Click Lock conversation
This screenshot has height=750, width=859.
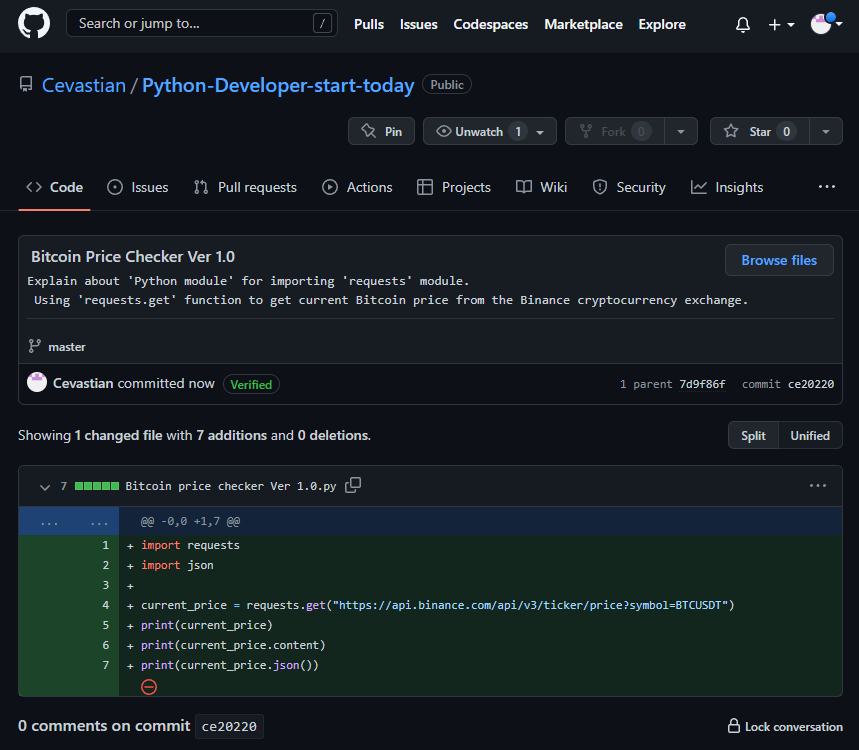coord(785,726)
